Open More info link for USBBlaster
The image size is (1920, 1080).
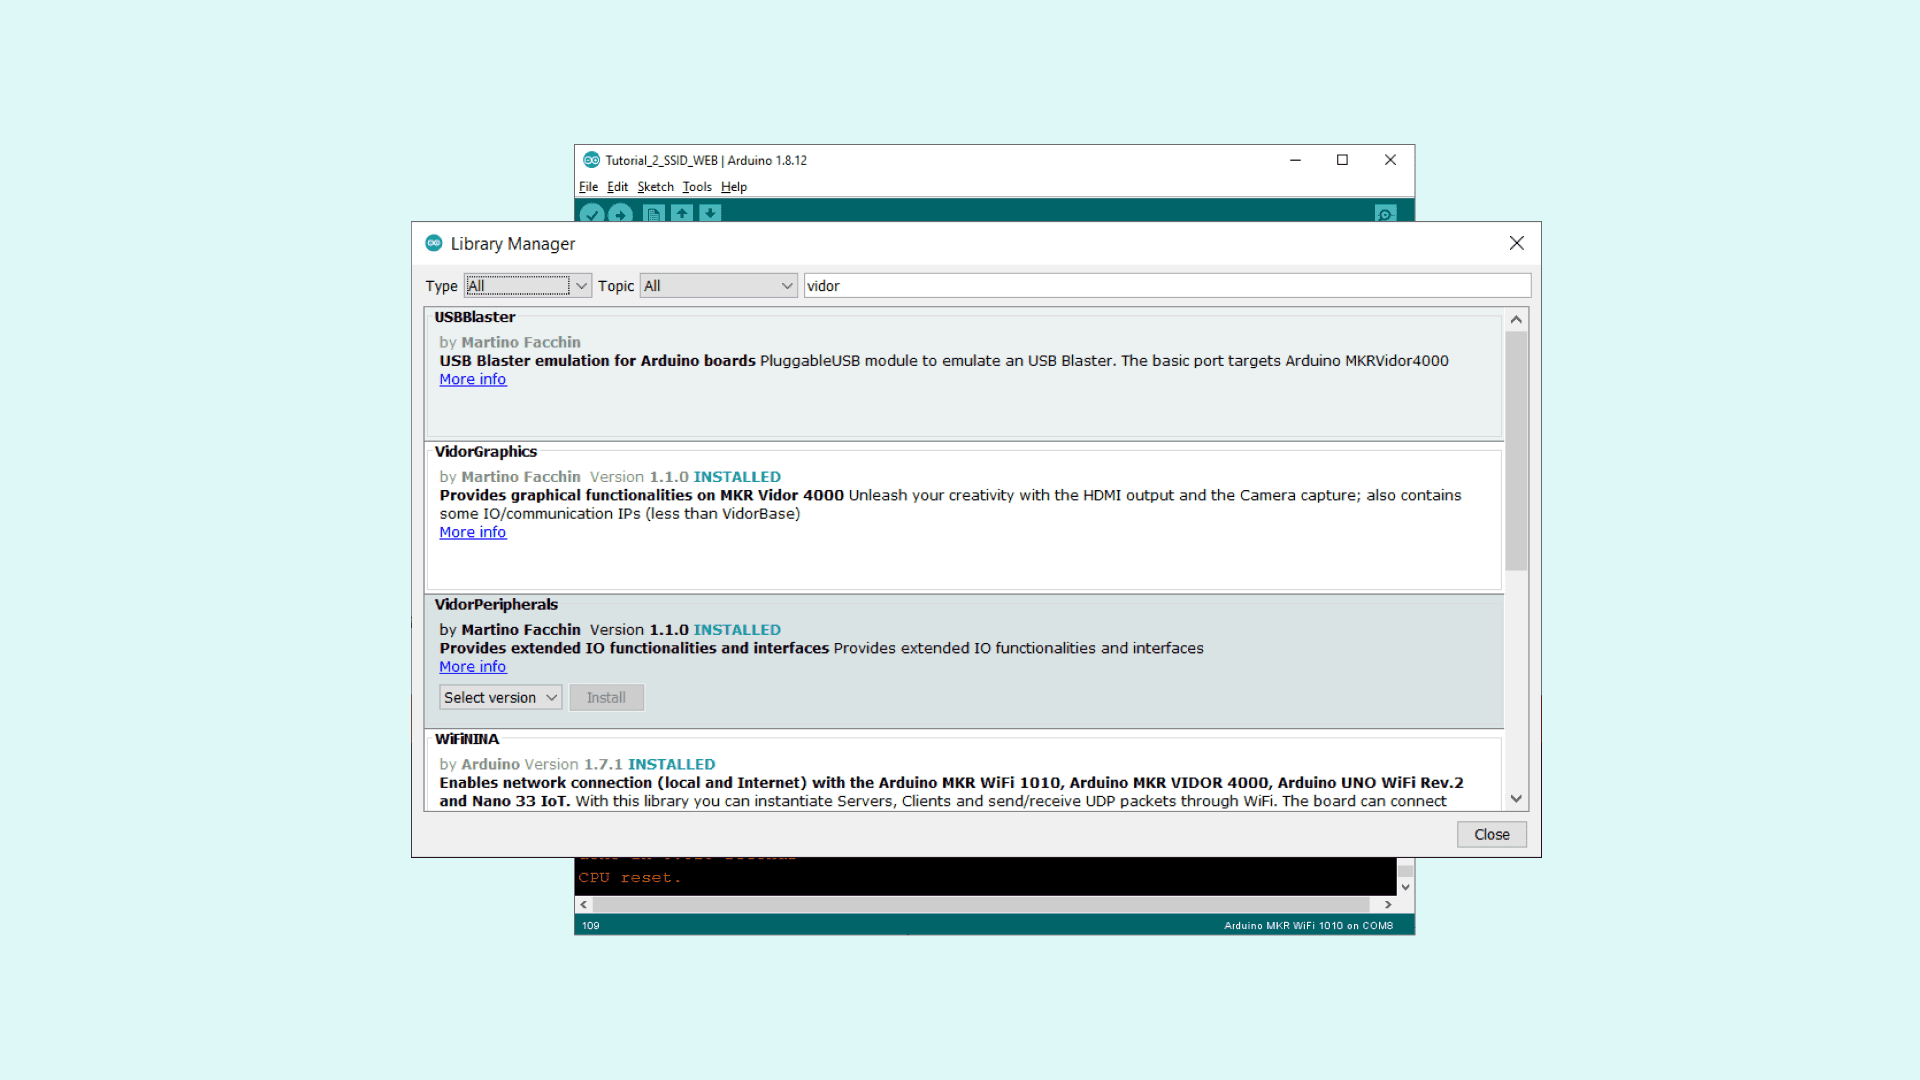point(472,379)
